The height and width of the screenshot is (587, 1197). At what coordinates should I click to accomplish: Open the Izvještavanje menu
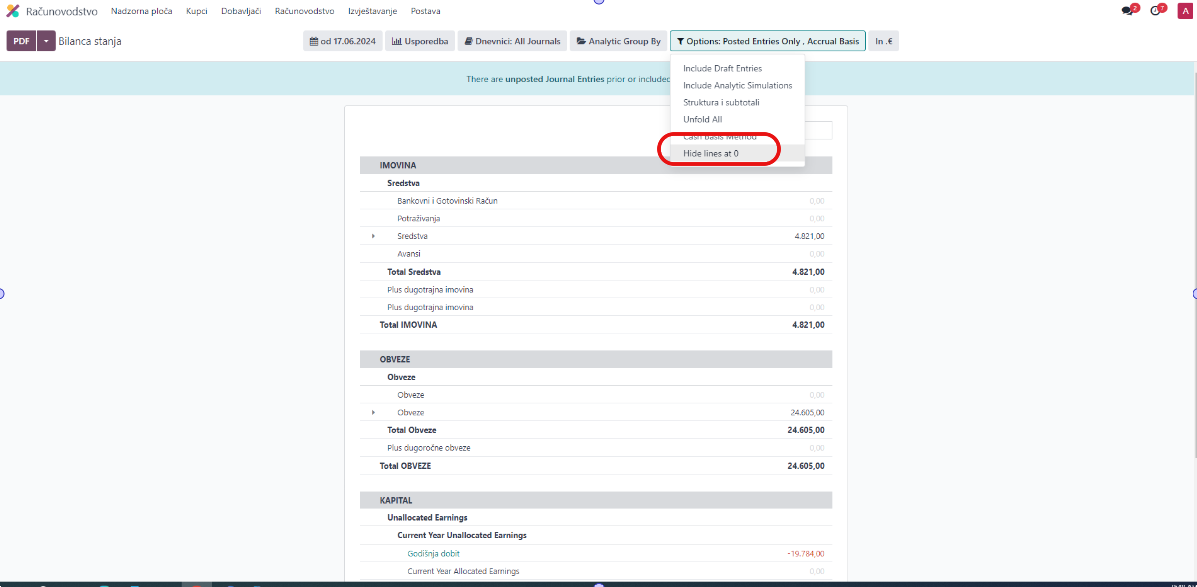pyautogui.click(x=372, y=11)
